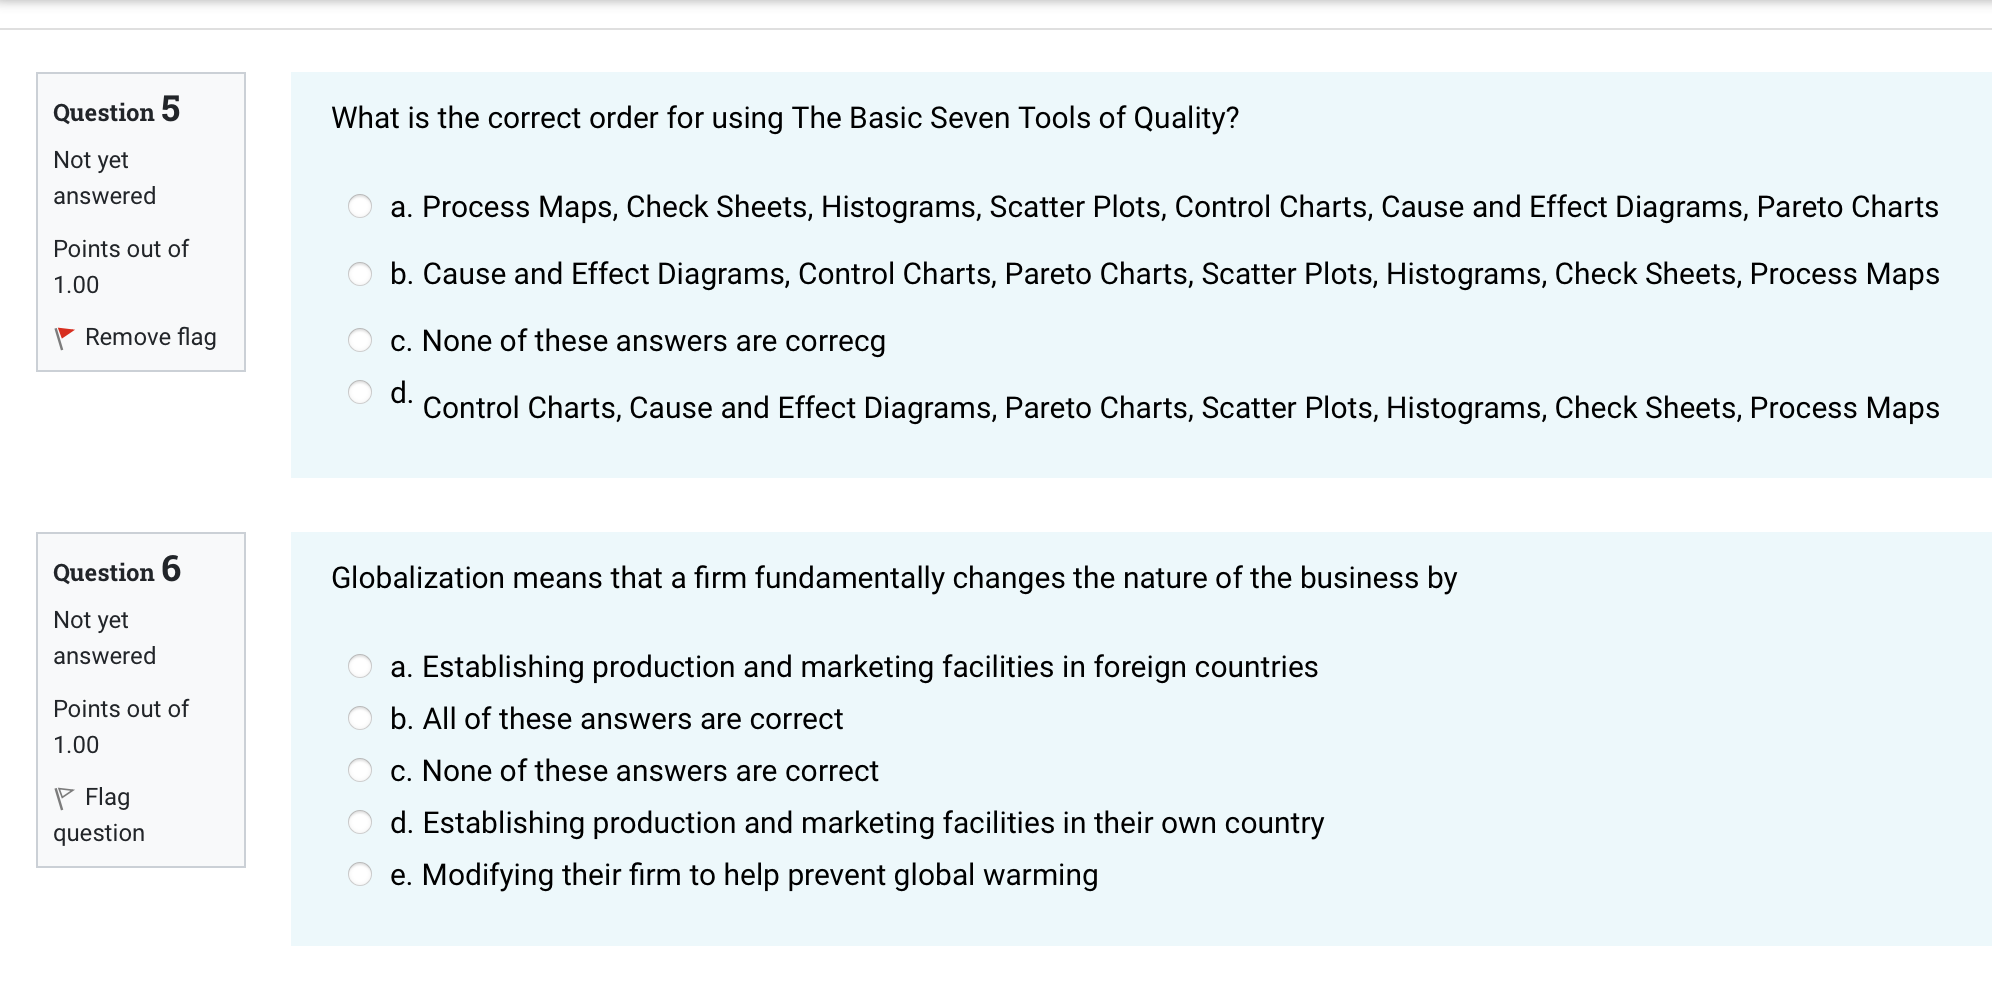Select 'Establishing production and marketing facilities in foreign countries'
The image size is (1992, 992).
click(x=360, y=667)
